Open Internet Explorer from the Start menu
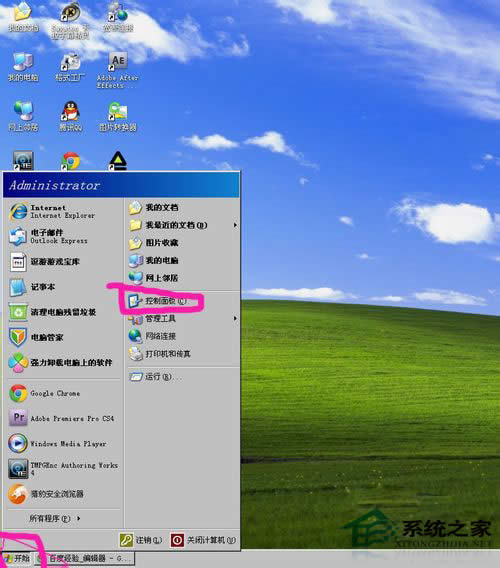This screenshot has height=568, width=500. click(x=63, y=212)
